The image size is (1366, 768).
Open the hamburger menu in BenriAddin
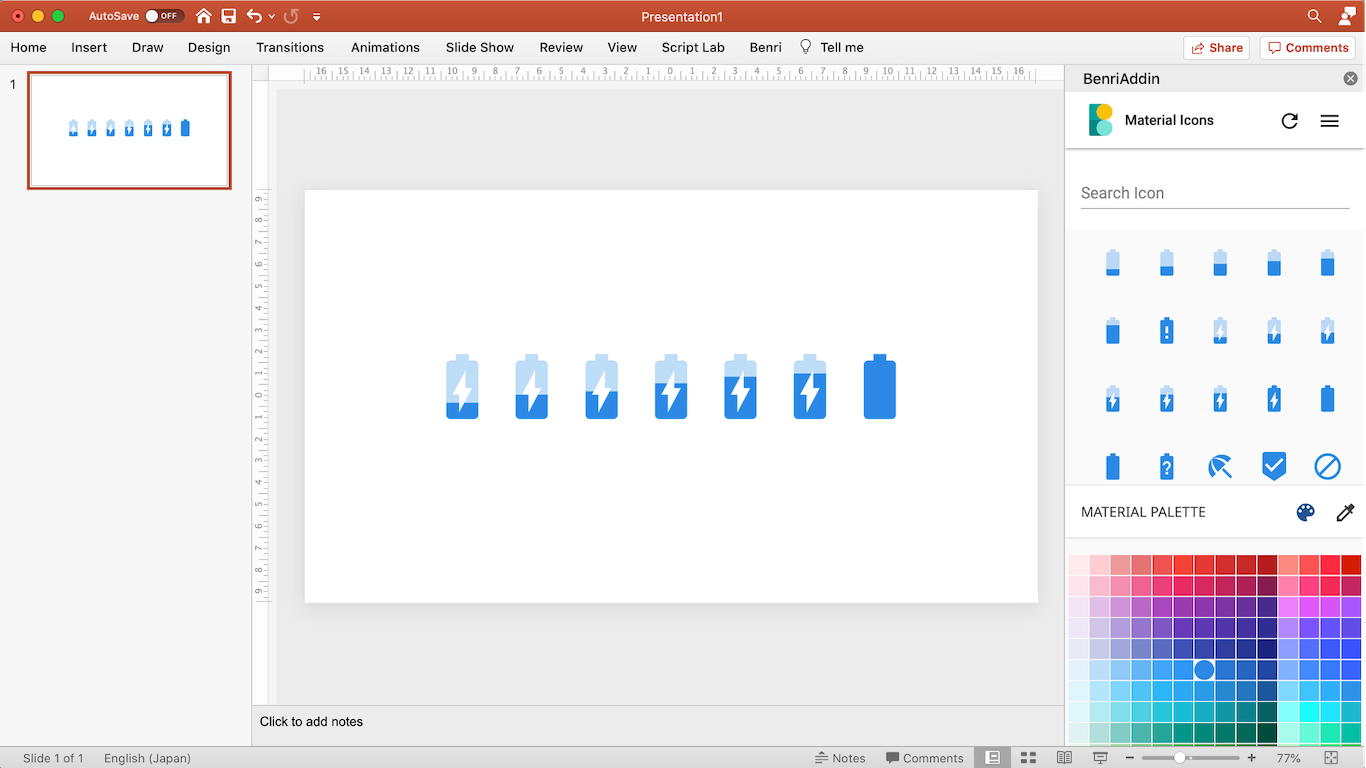tap(1329, 121)
